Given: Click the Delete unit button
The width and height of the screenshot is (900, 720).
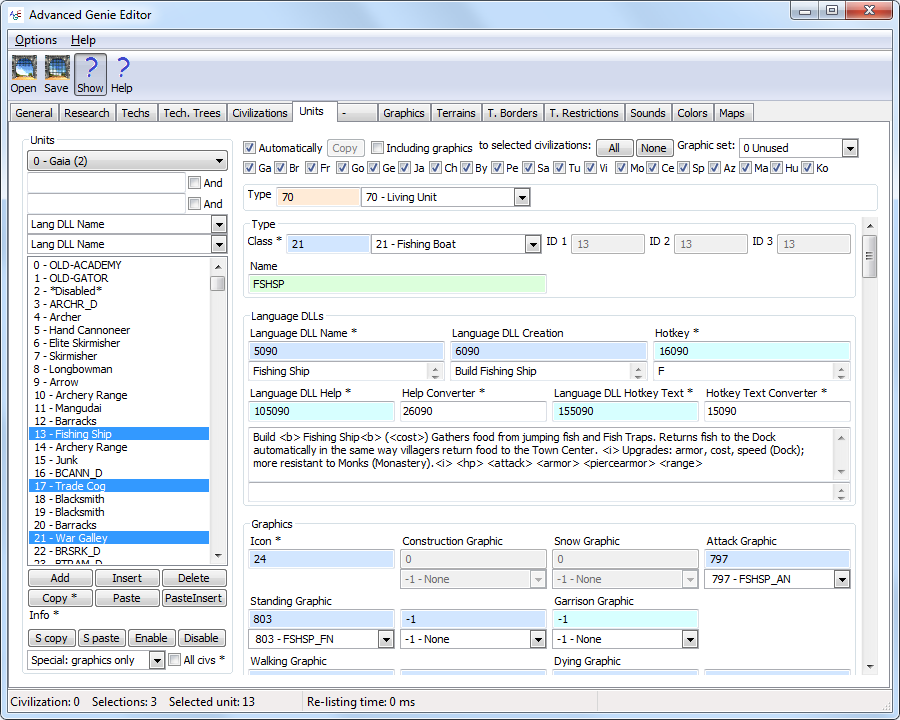Looking at the screenshot, I should point(194,578).
